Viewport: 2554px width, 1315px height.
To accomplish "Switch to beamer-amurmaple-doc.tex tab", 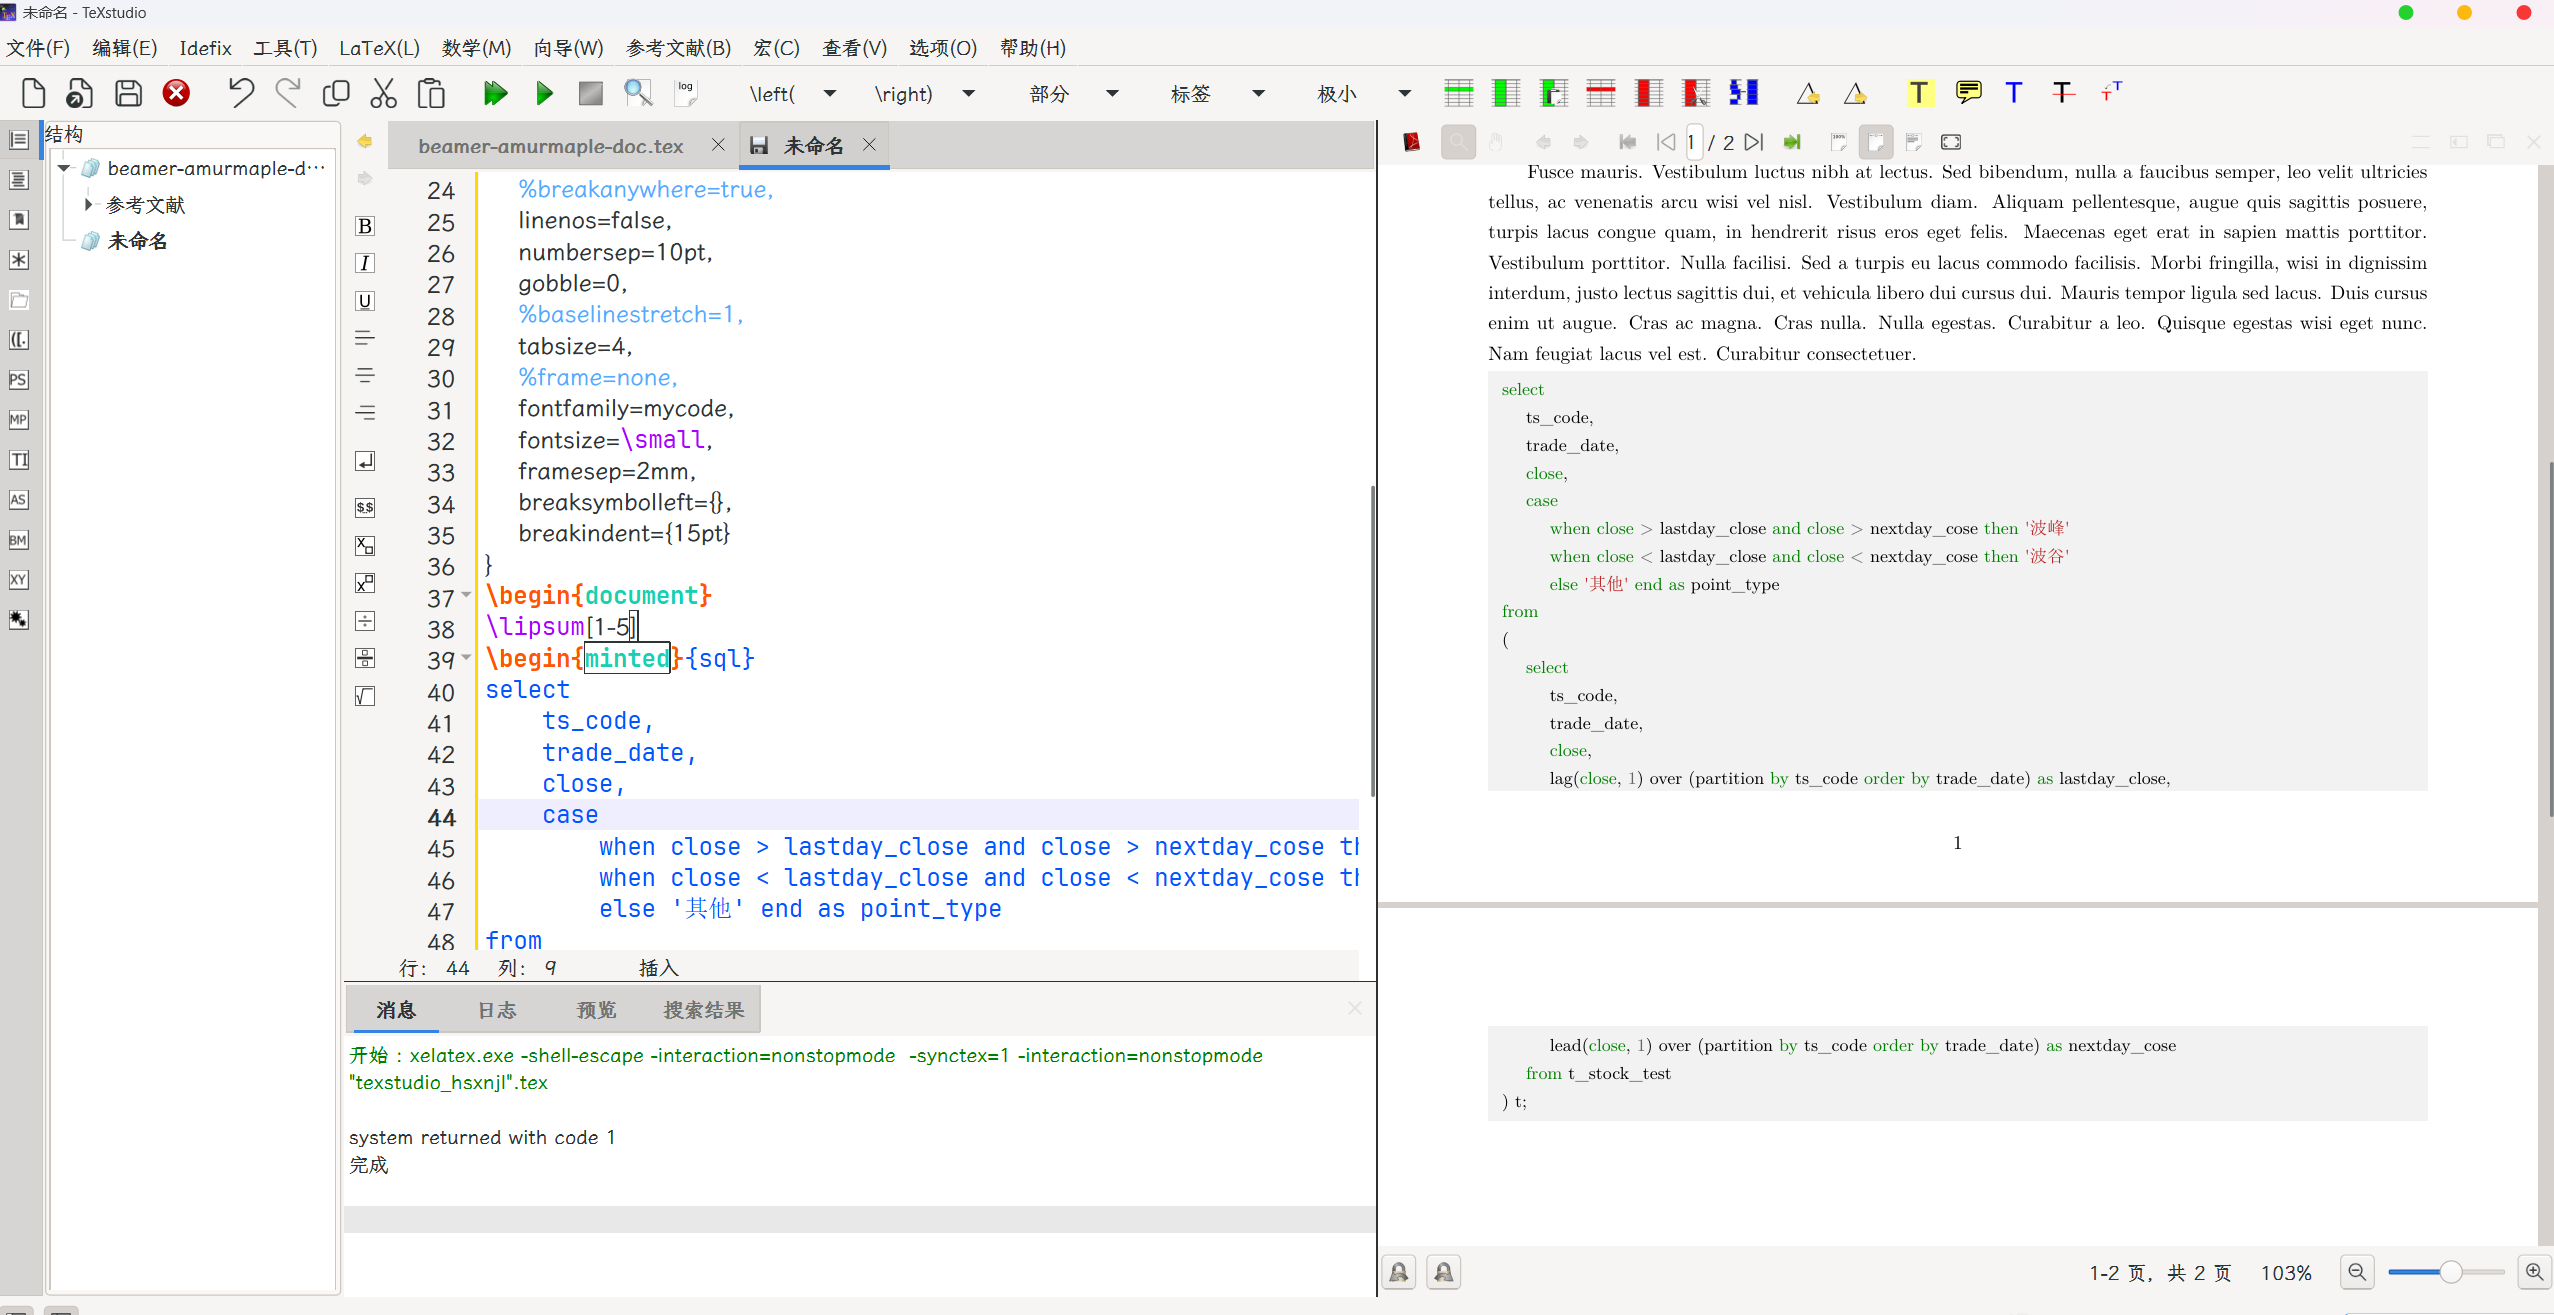I will coord(551,146).
